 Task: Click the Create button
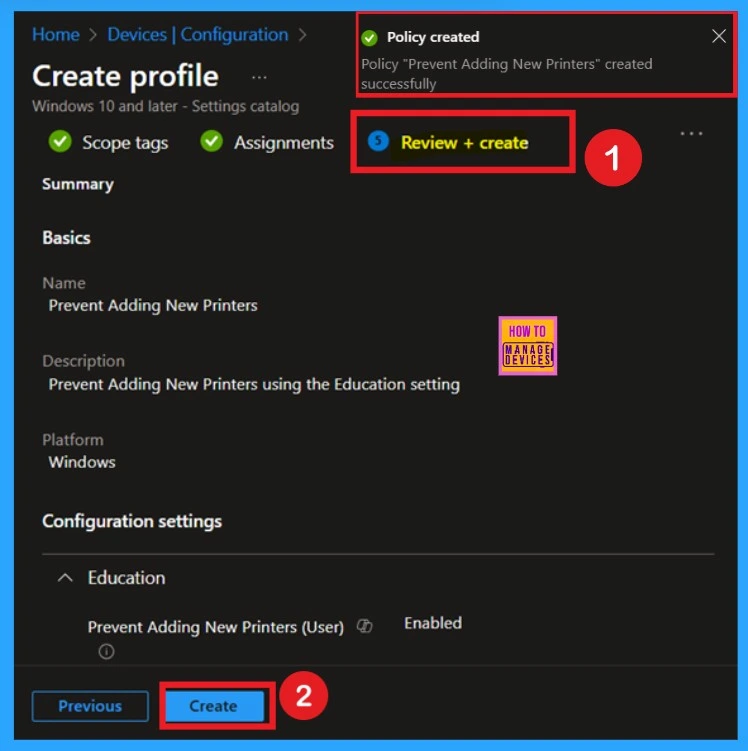(214, 706)
